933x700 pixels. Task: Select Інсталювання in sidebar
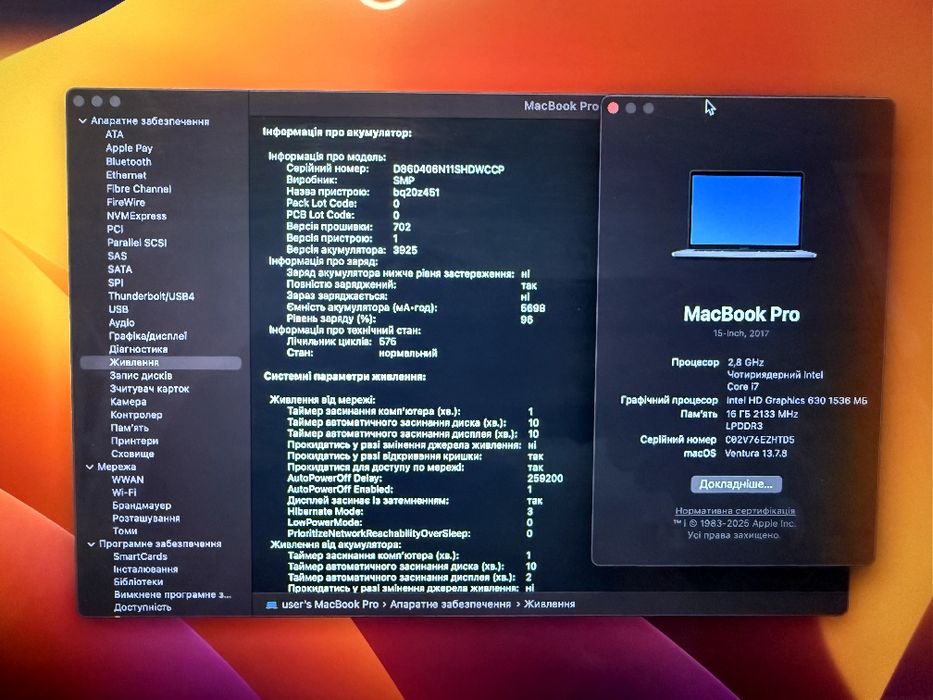point(146,569)
